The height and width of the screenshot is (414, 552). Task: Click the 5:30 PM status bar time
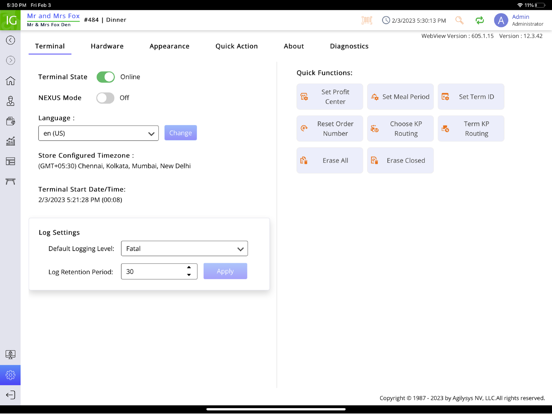pyautogui.click(x=17, y=5)
